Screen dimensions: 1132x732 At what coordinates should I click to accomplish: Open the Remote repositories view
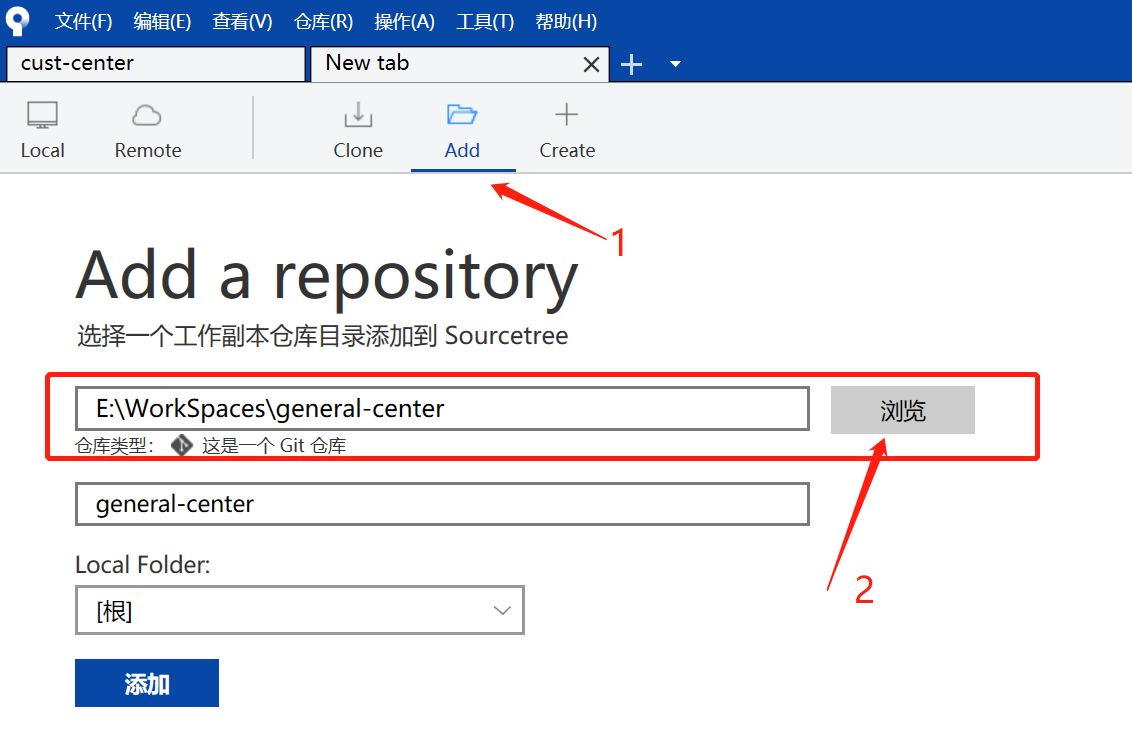[x=146, y=128]
